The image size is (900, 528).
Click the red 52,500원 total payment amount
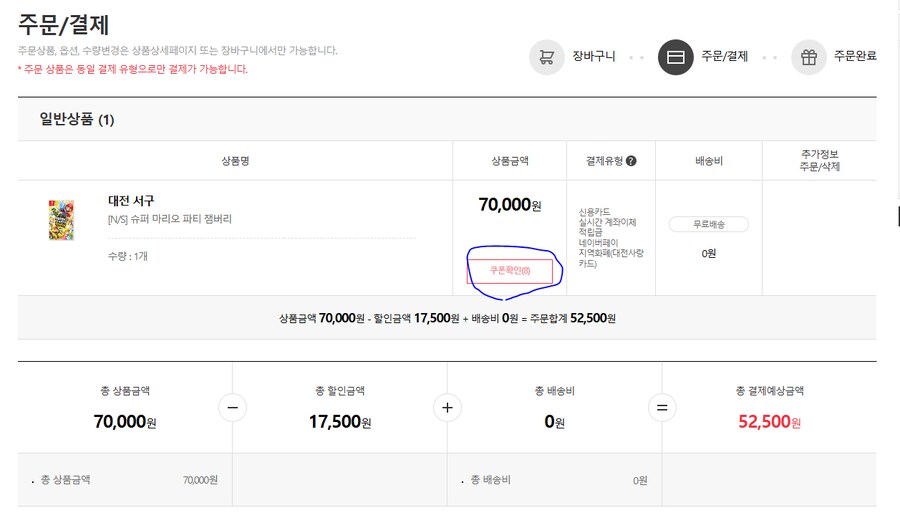[x=769, y=422]
